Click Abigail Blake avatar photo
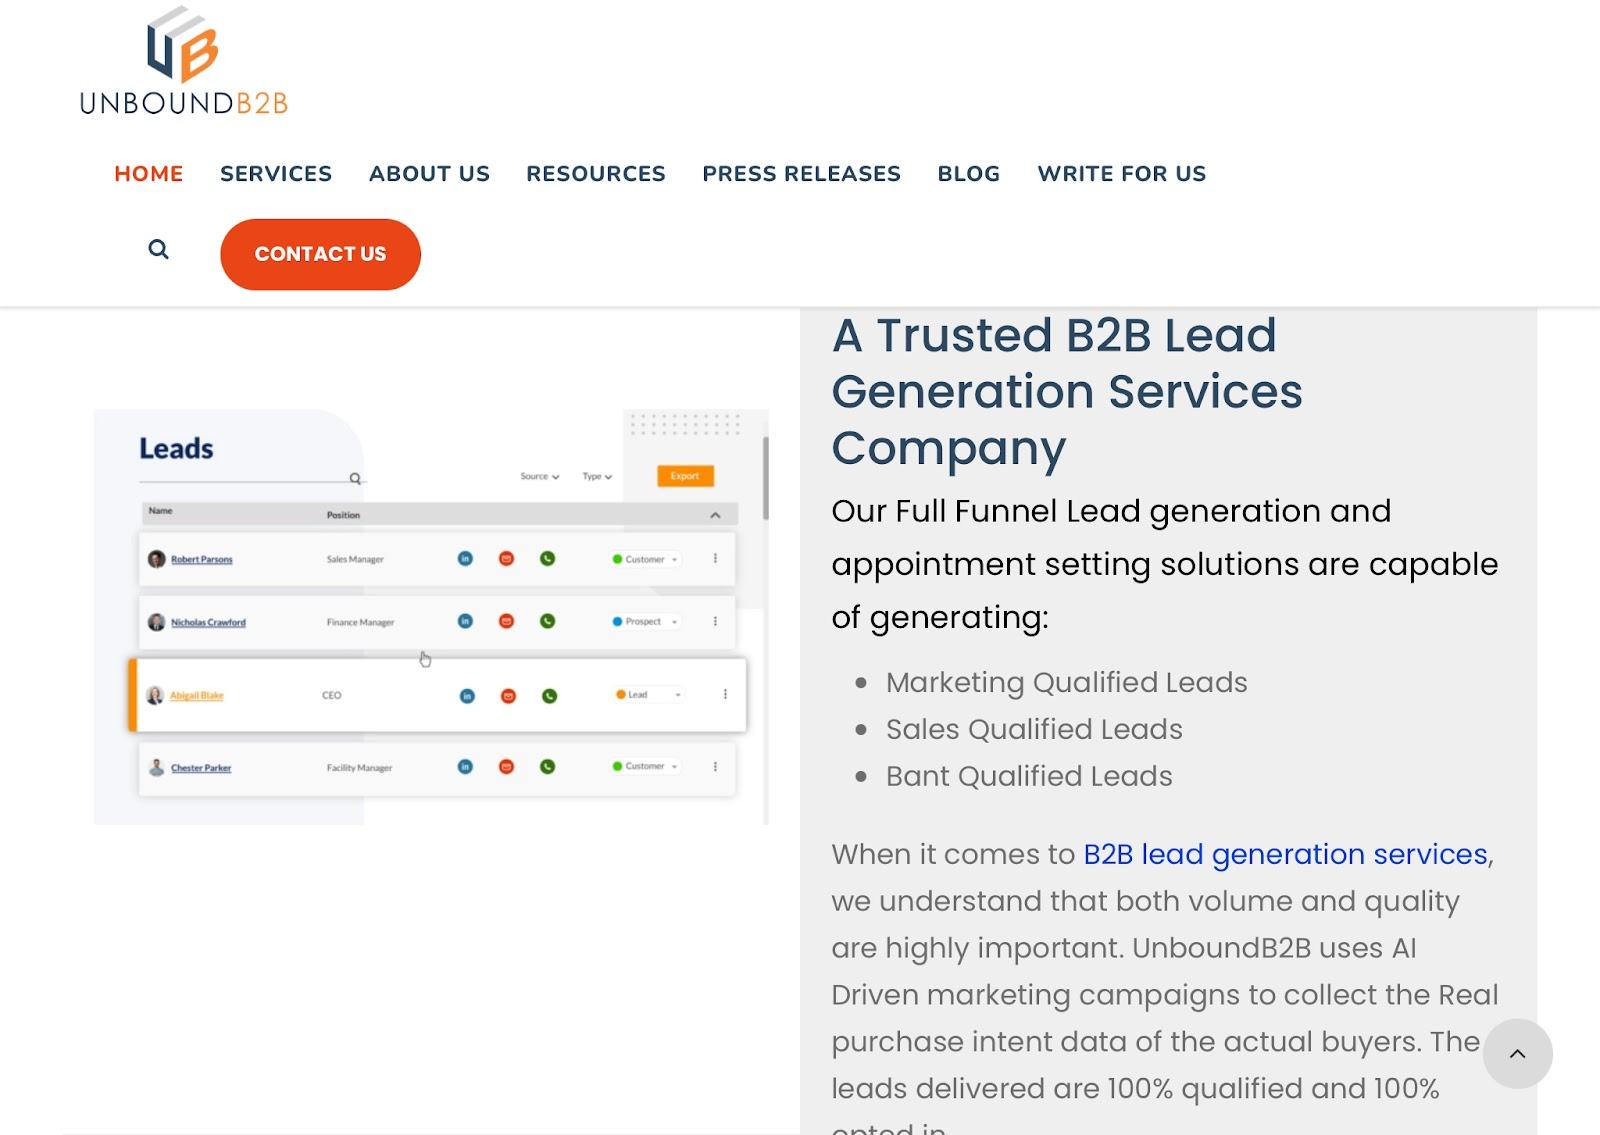 pos(155,695)
